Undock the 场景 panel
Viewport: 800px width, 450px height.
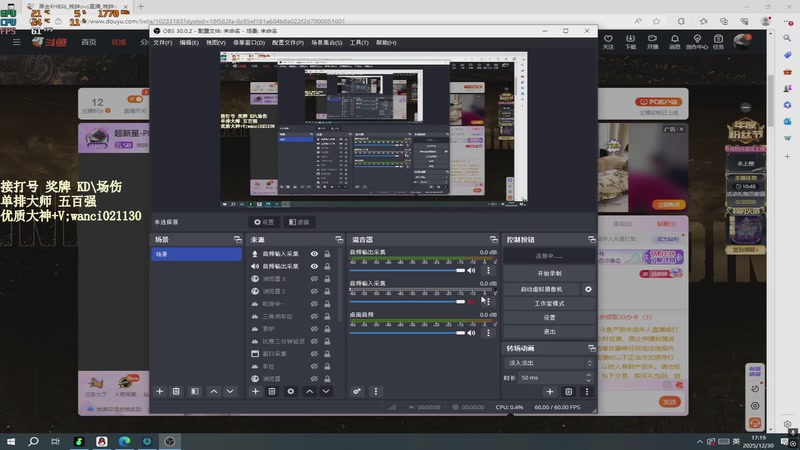[x=238, y=239]
